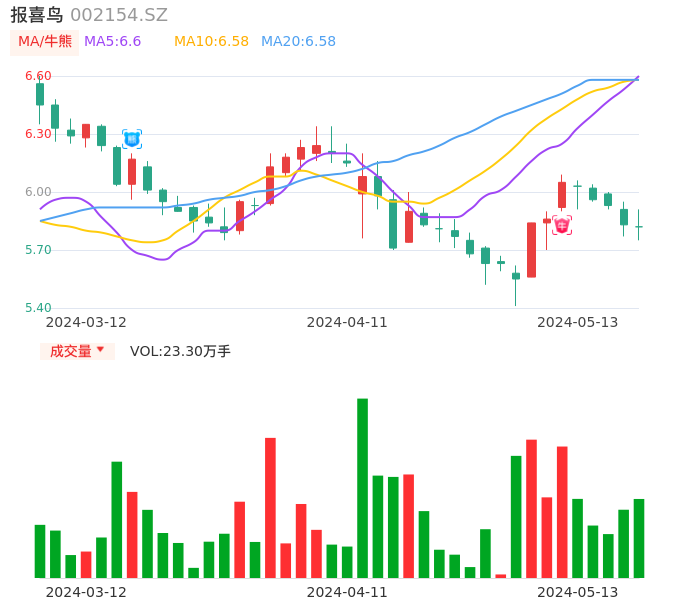Click the 6.60 price axis label
Screen dimensions: 686x606
tap(38, 76)
